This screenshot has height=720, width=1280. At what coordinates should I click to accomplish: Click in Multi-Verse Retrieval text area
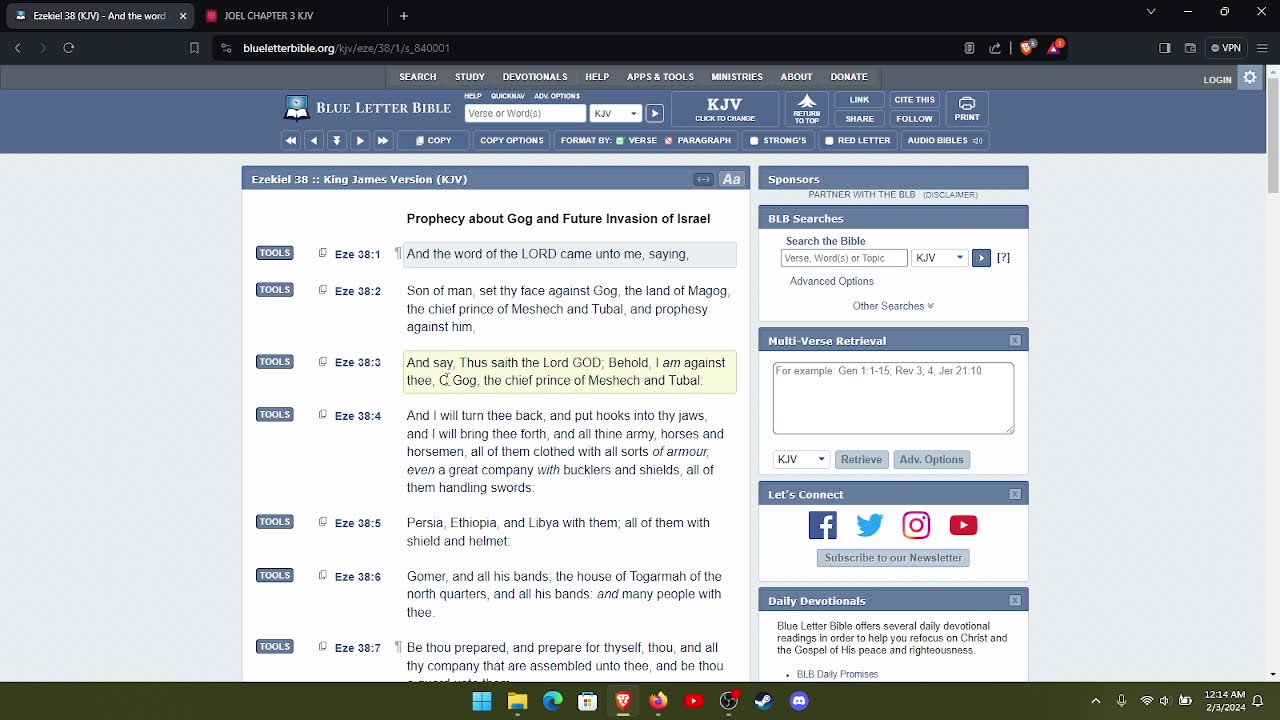[893, 398]
